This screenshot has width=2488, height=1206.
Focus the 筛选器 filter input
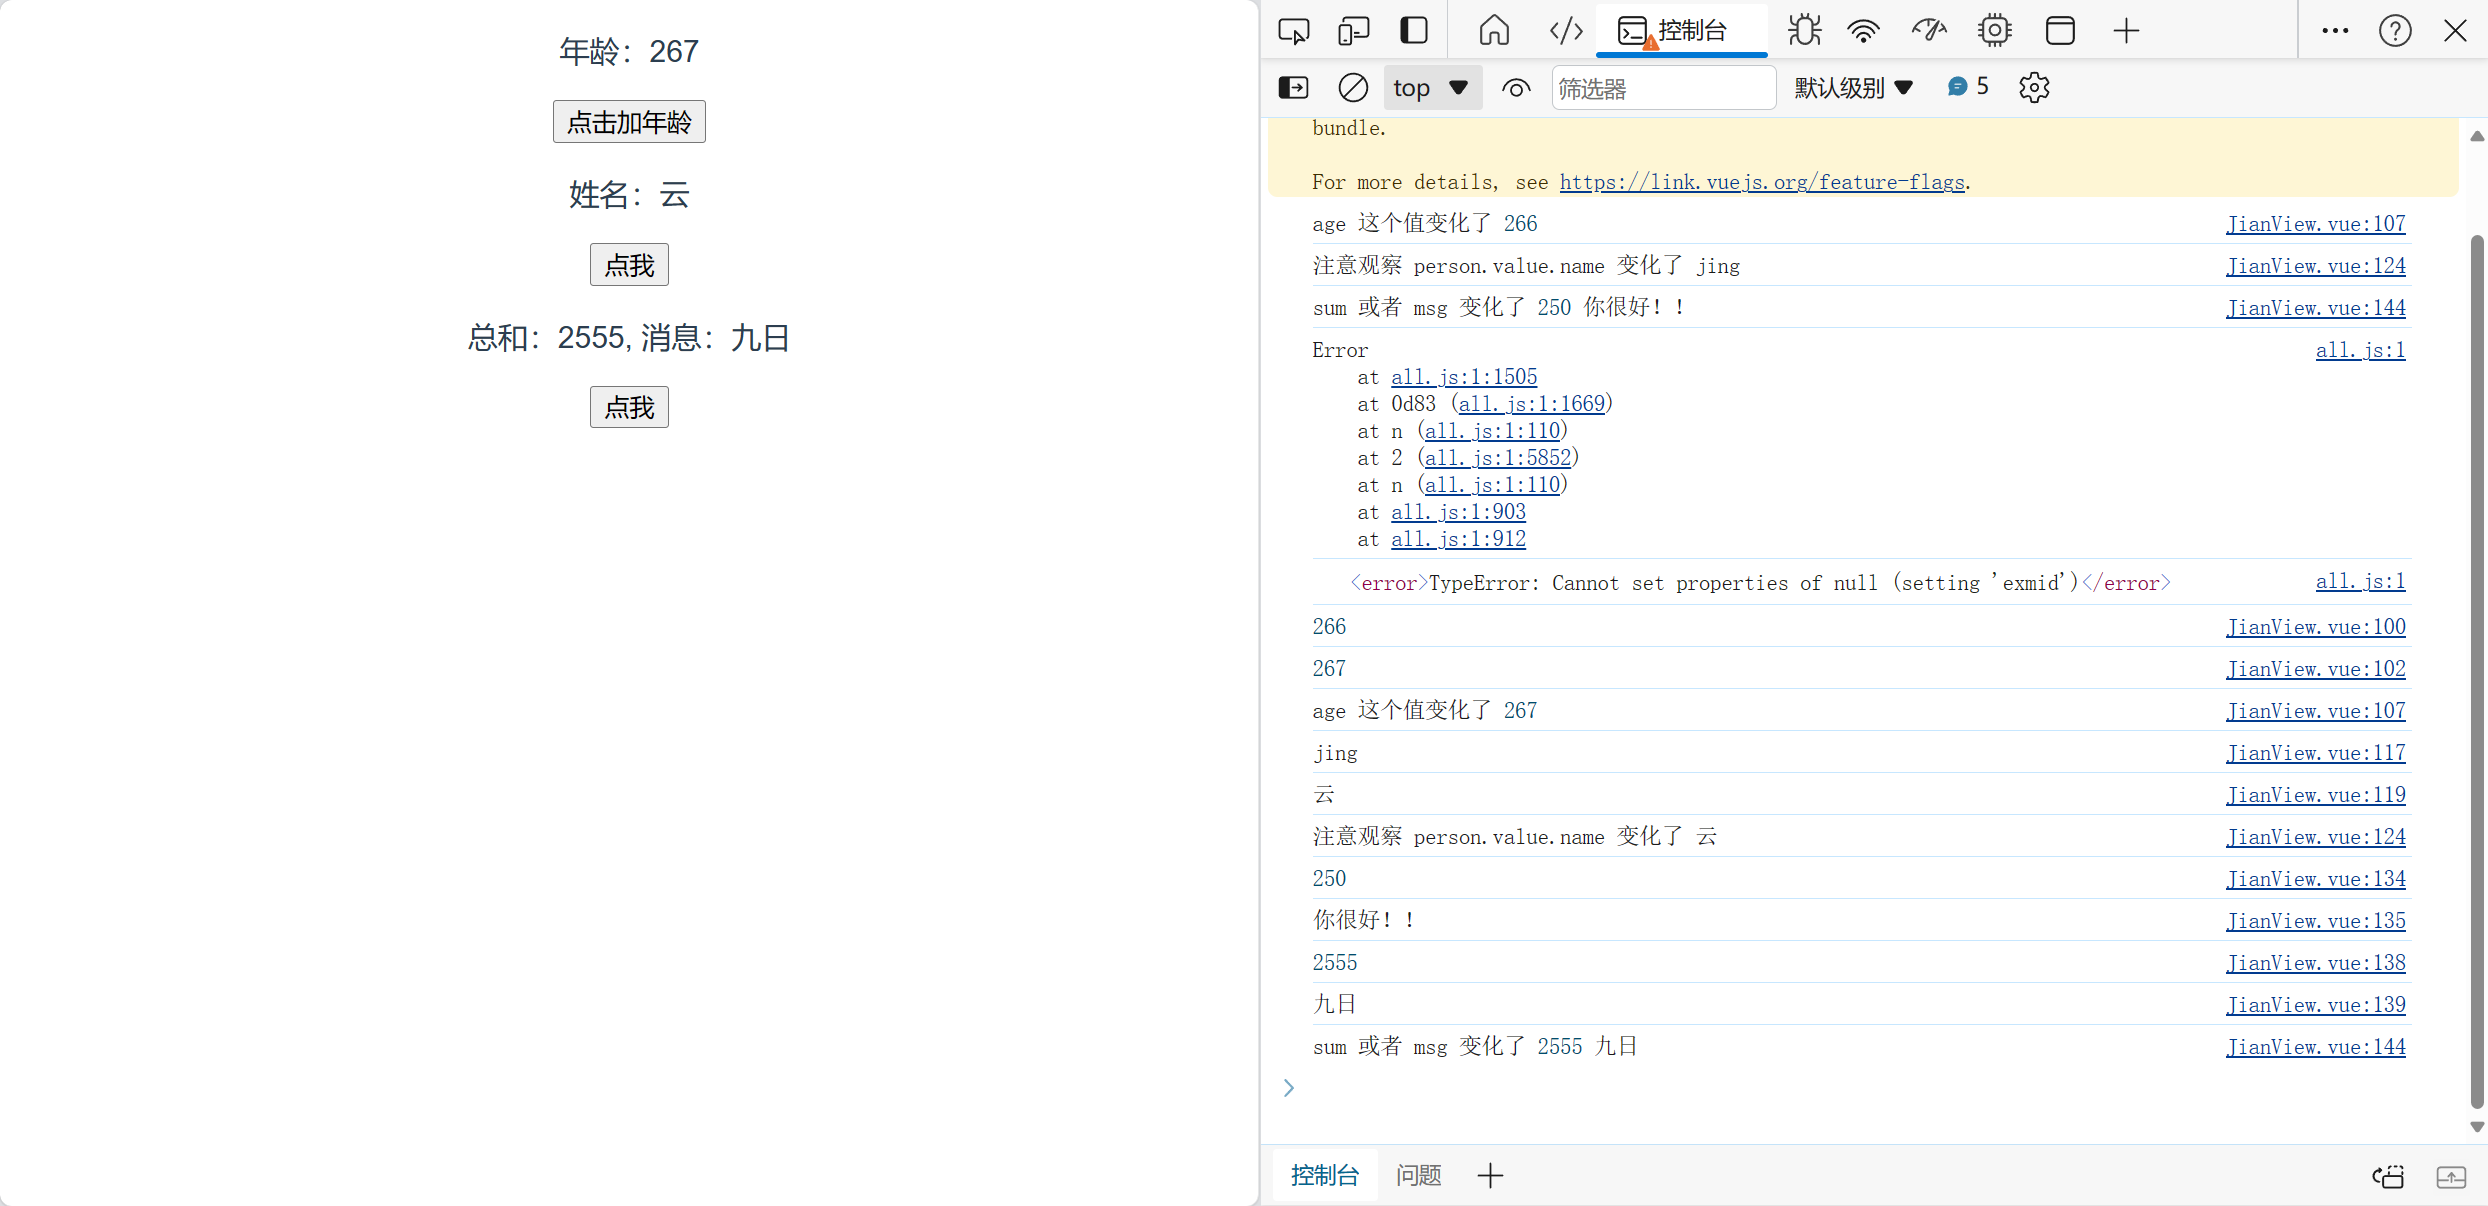(x=1663, y=88)
